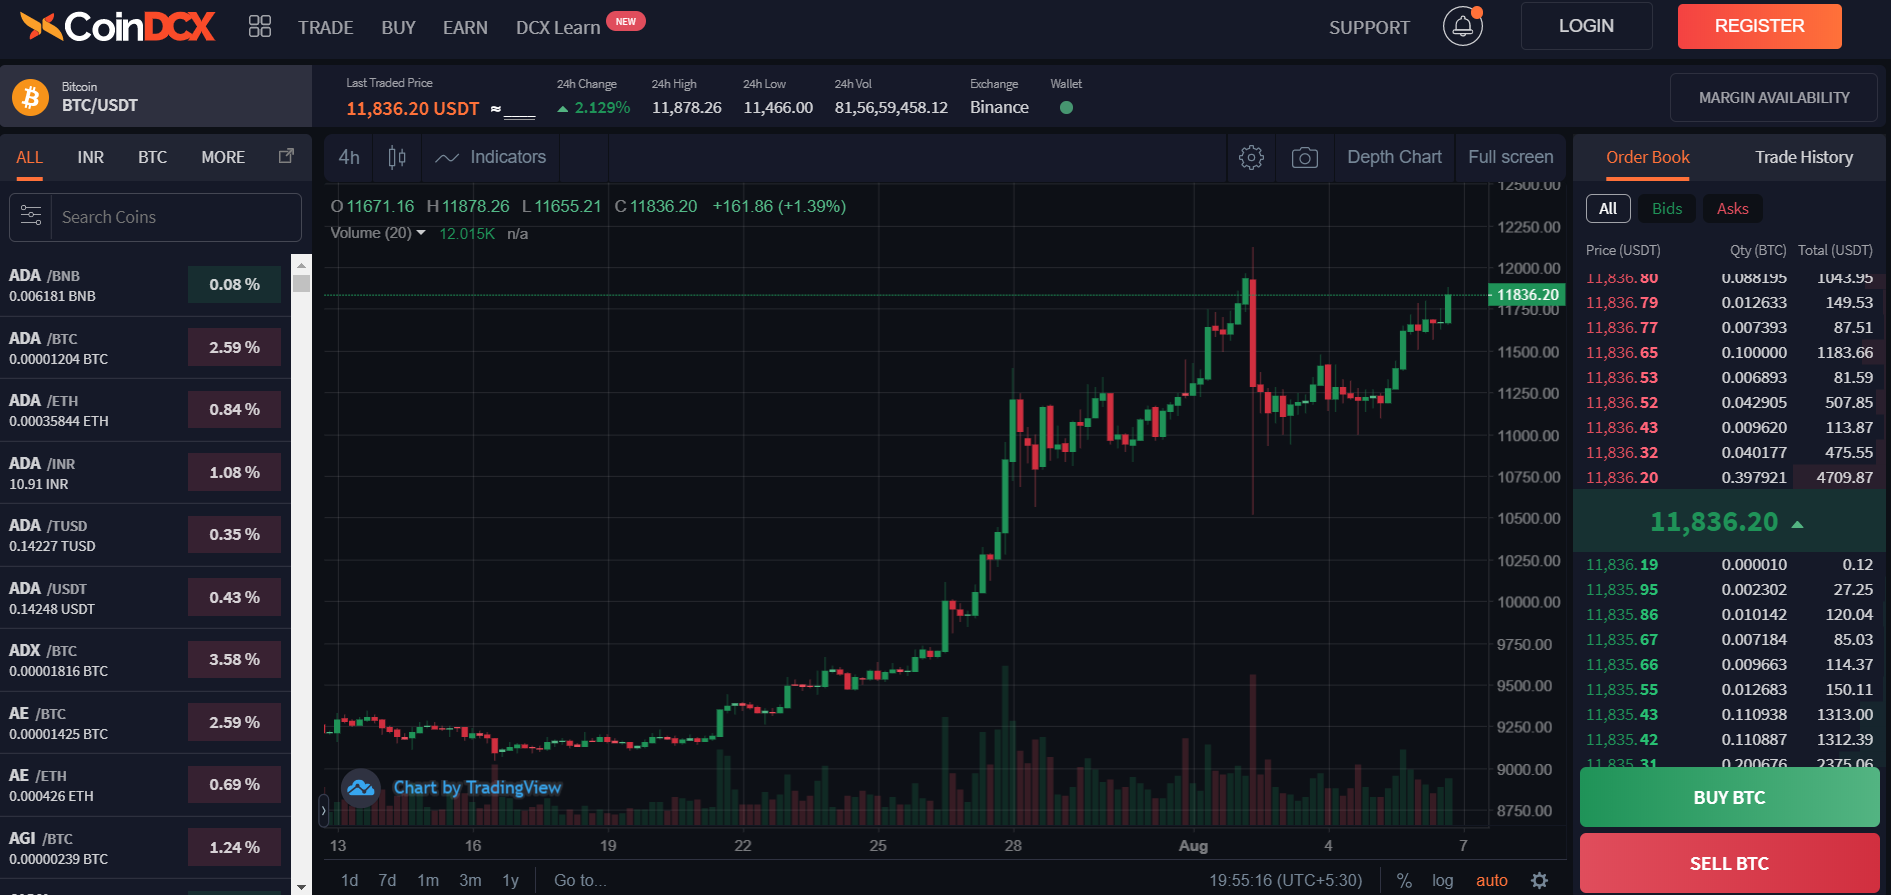Click the BUY BTC button
This screenshot has width=1891, height=895.
tap(1729, 797)
